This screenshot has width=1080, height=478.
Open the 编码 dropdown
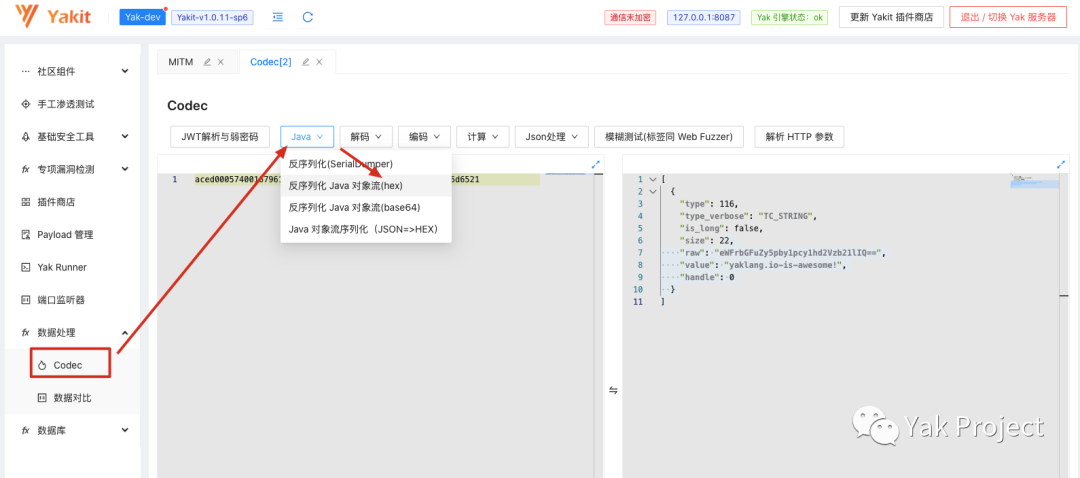click(424, 136)
